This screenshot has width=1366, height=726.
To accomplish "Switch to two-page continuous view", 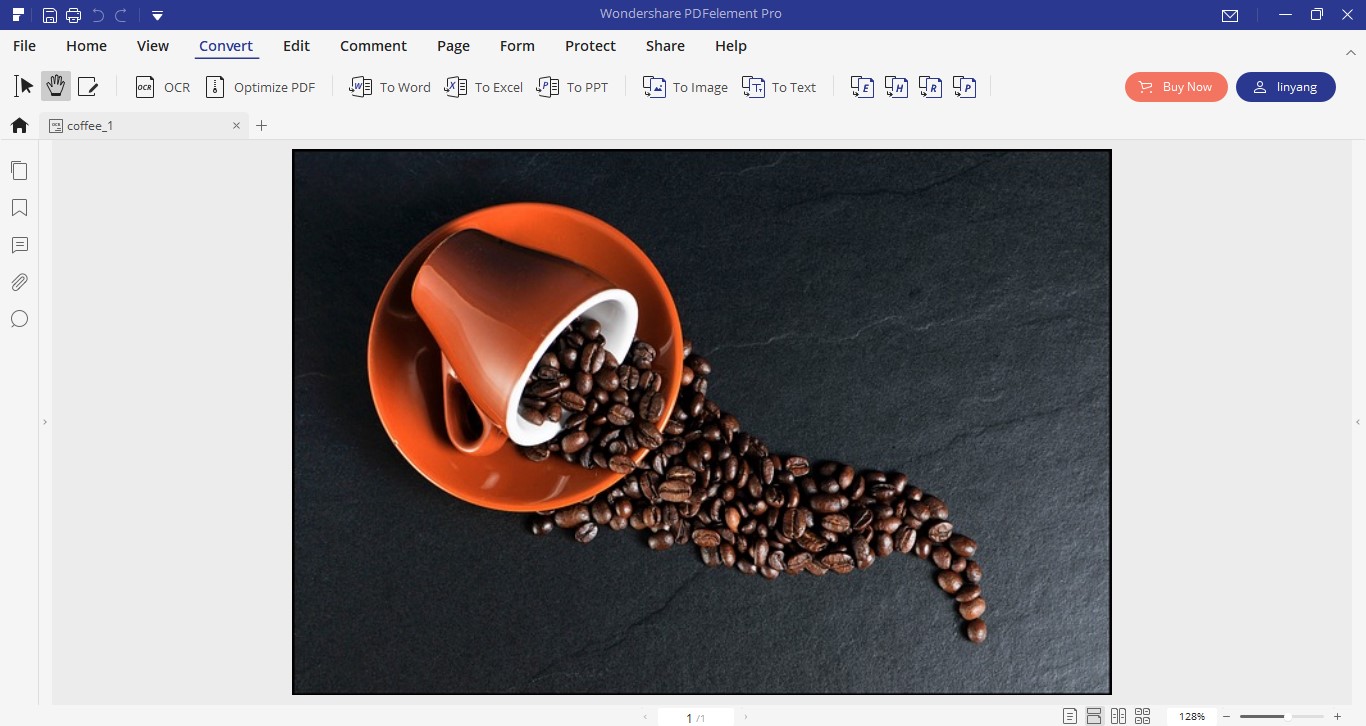I will 1142,716.
